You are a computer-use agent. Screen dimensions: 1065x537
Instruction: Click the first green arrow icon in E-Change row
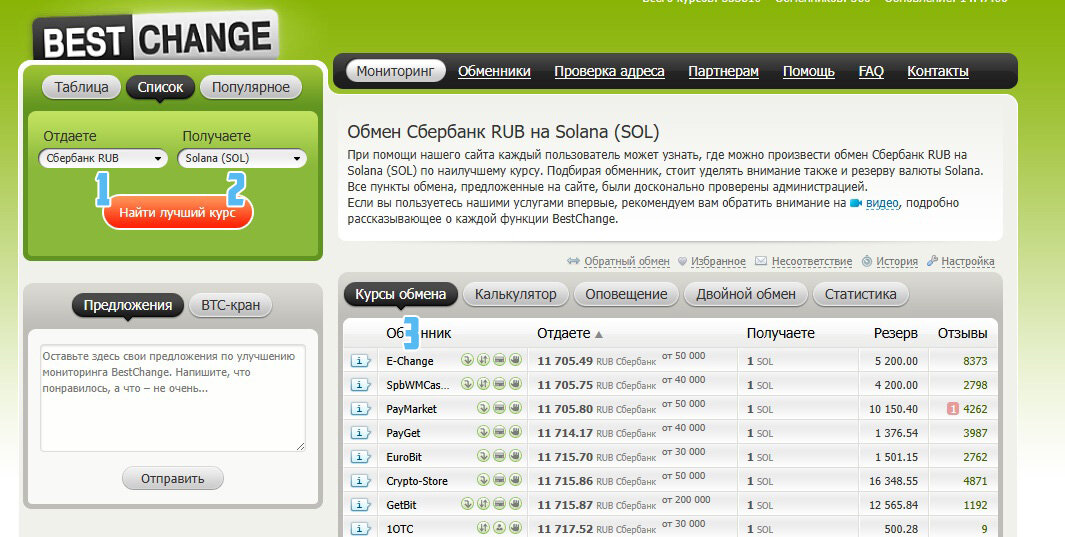click(x=467, y=360)
